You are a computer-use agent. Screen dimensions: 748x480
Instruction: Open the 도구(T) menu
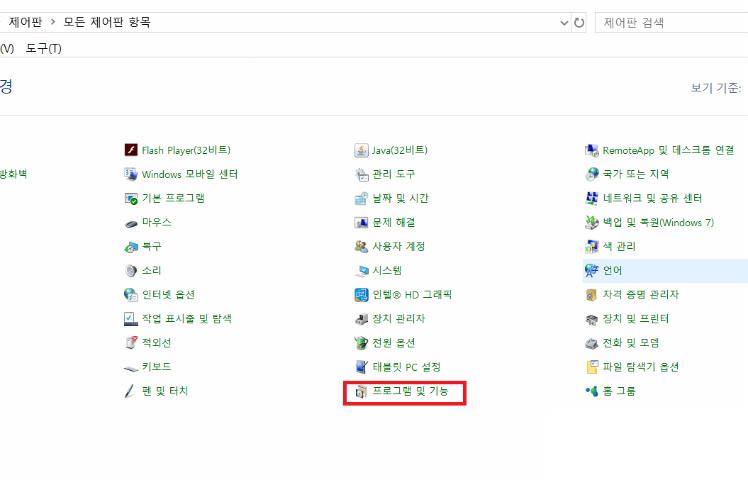(43, 48)
